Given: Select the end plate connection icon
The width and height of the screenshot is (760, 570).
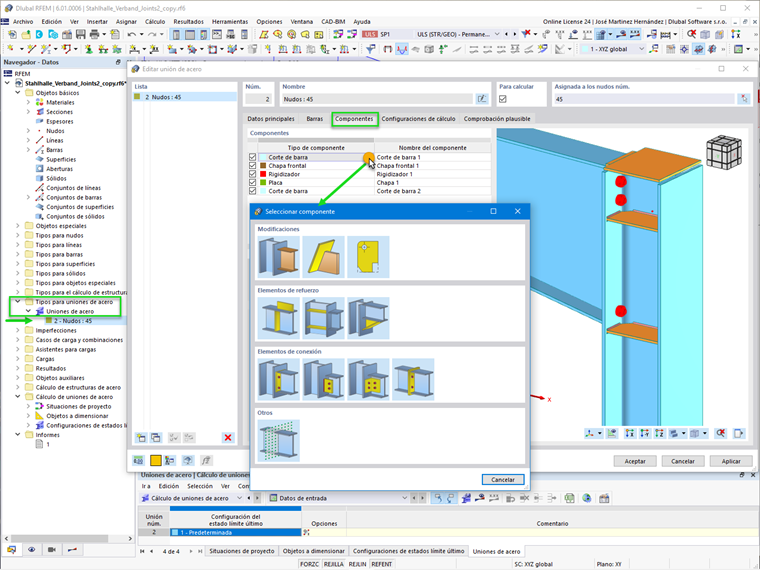Looking at the screenshot, I should click(413, 380).
